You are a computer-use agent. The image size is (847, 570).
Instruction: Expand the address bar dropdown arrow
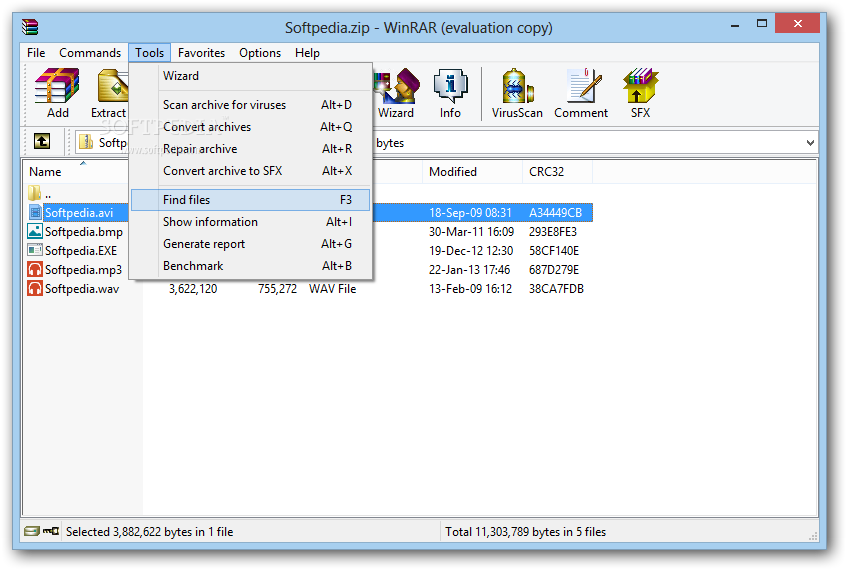(810, 143)
